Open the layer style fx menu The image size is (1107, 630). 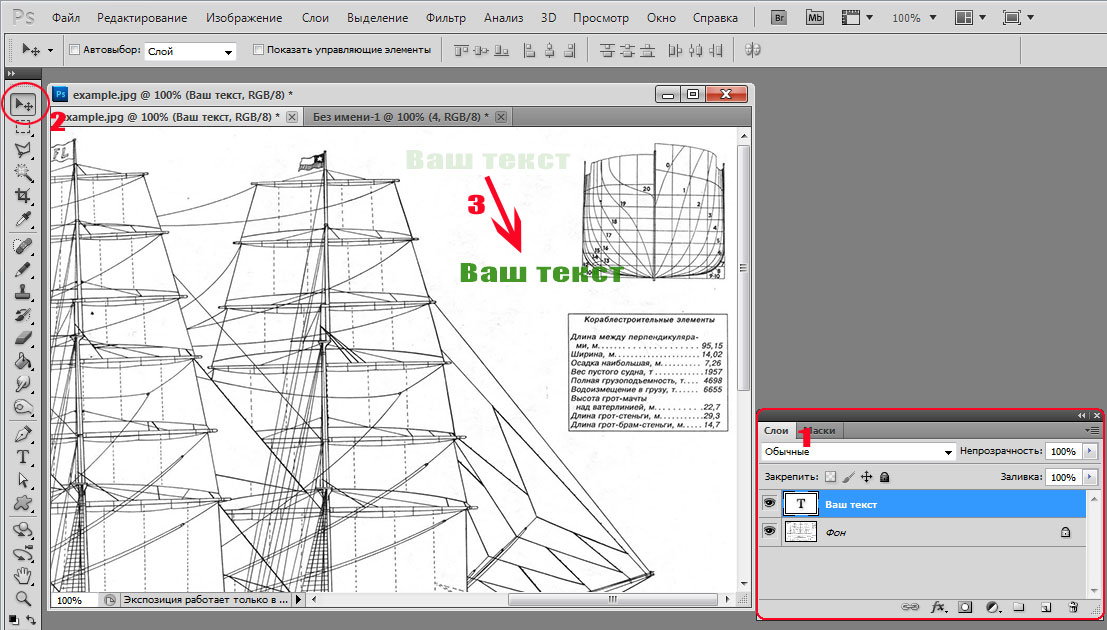point(938,607)
